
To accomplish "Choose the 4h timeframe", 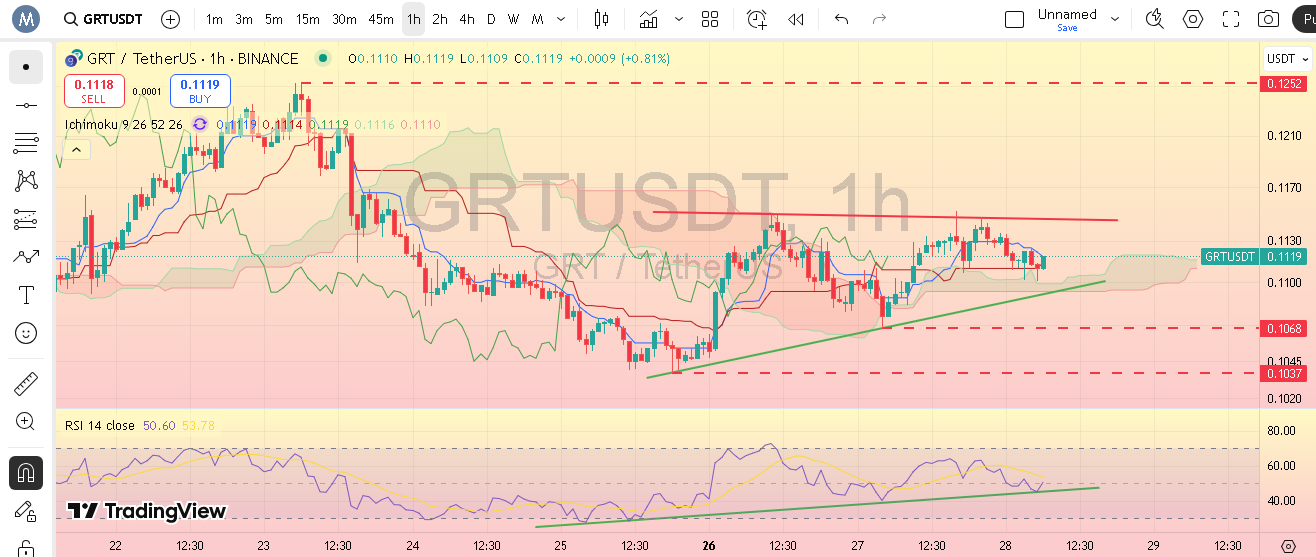I will pos(466,19).
